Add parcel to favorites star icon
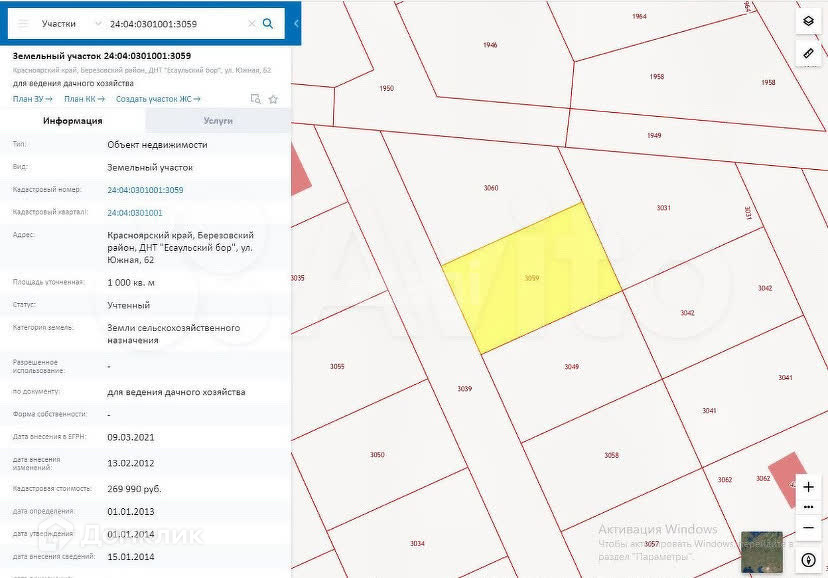Image resolution: width=828 pixels, height=578 pixels. tap(273, 99)
